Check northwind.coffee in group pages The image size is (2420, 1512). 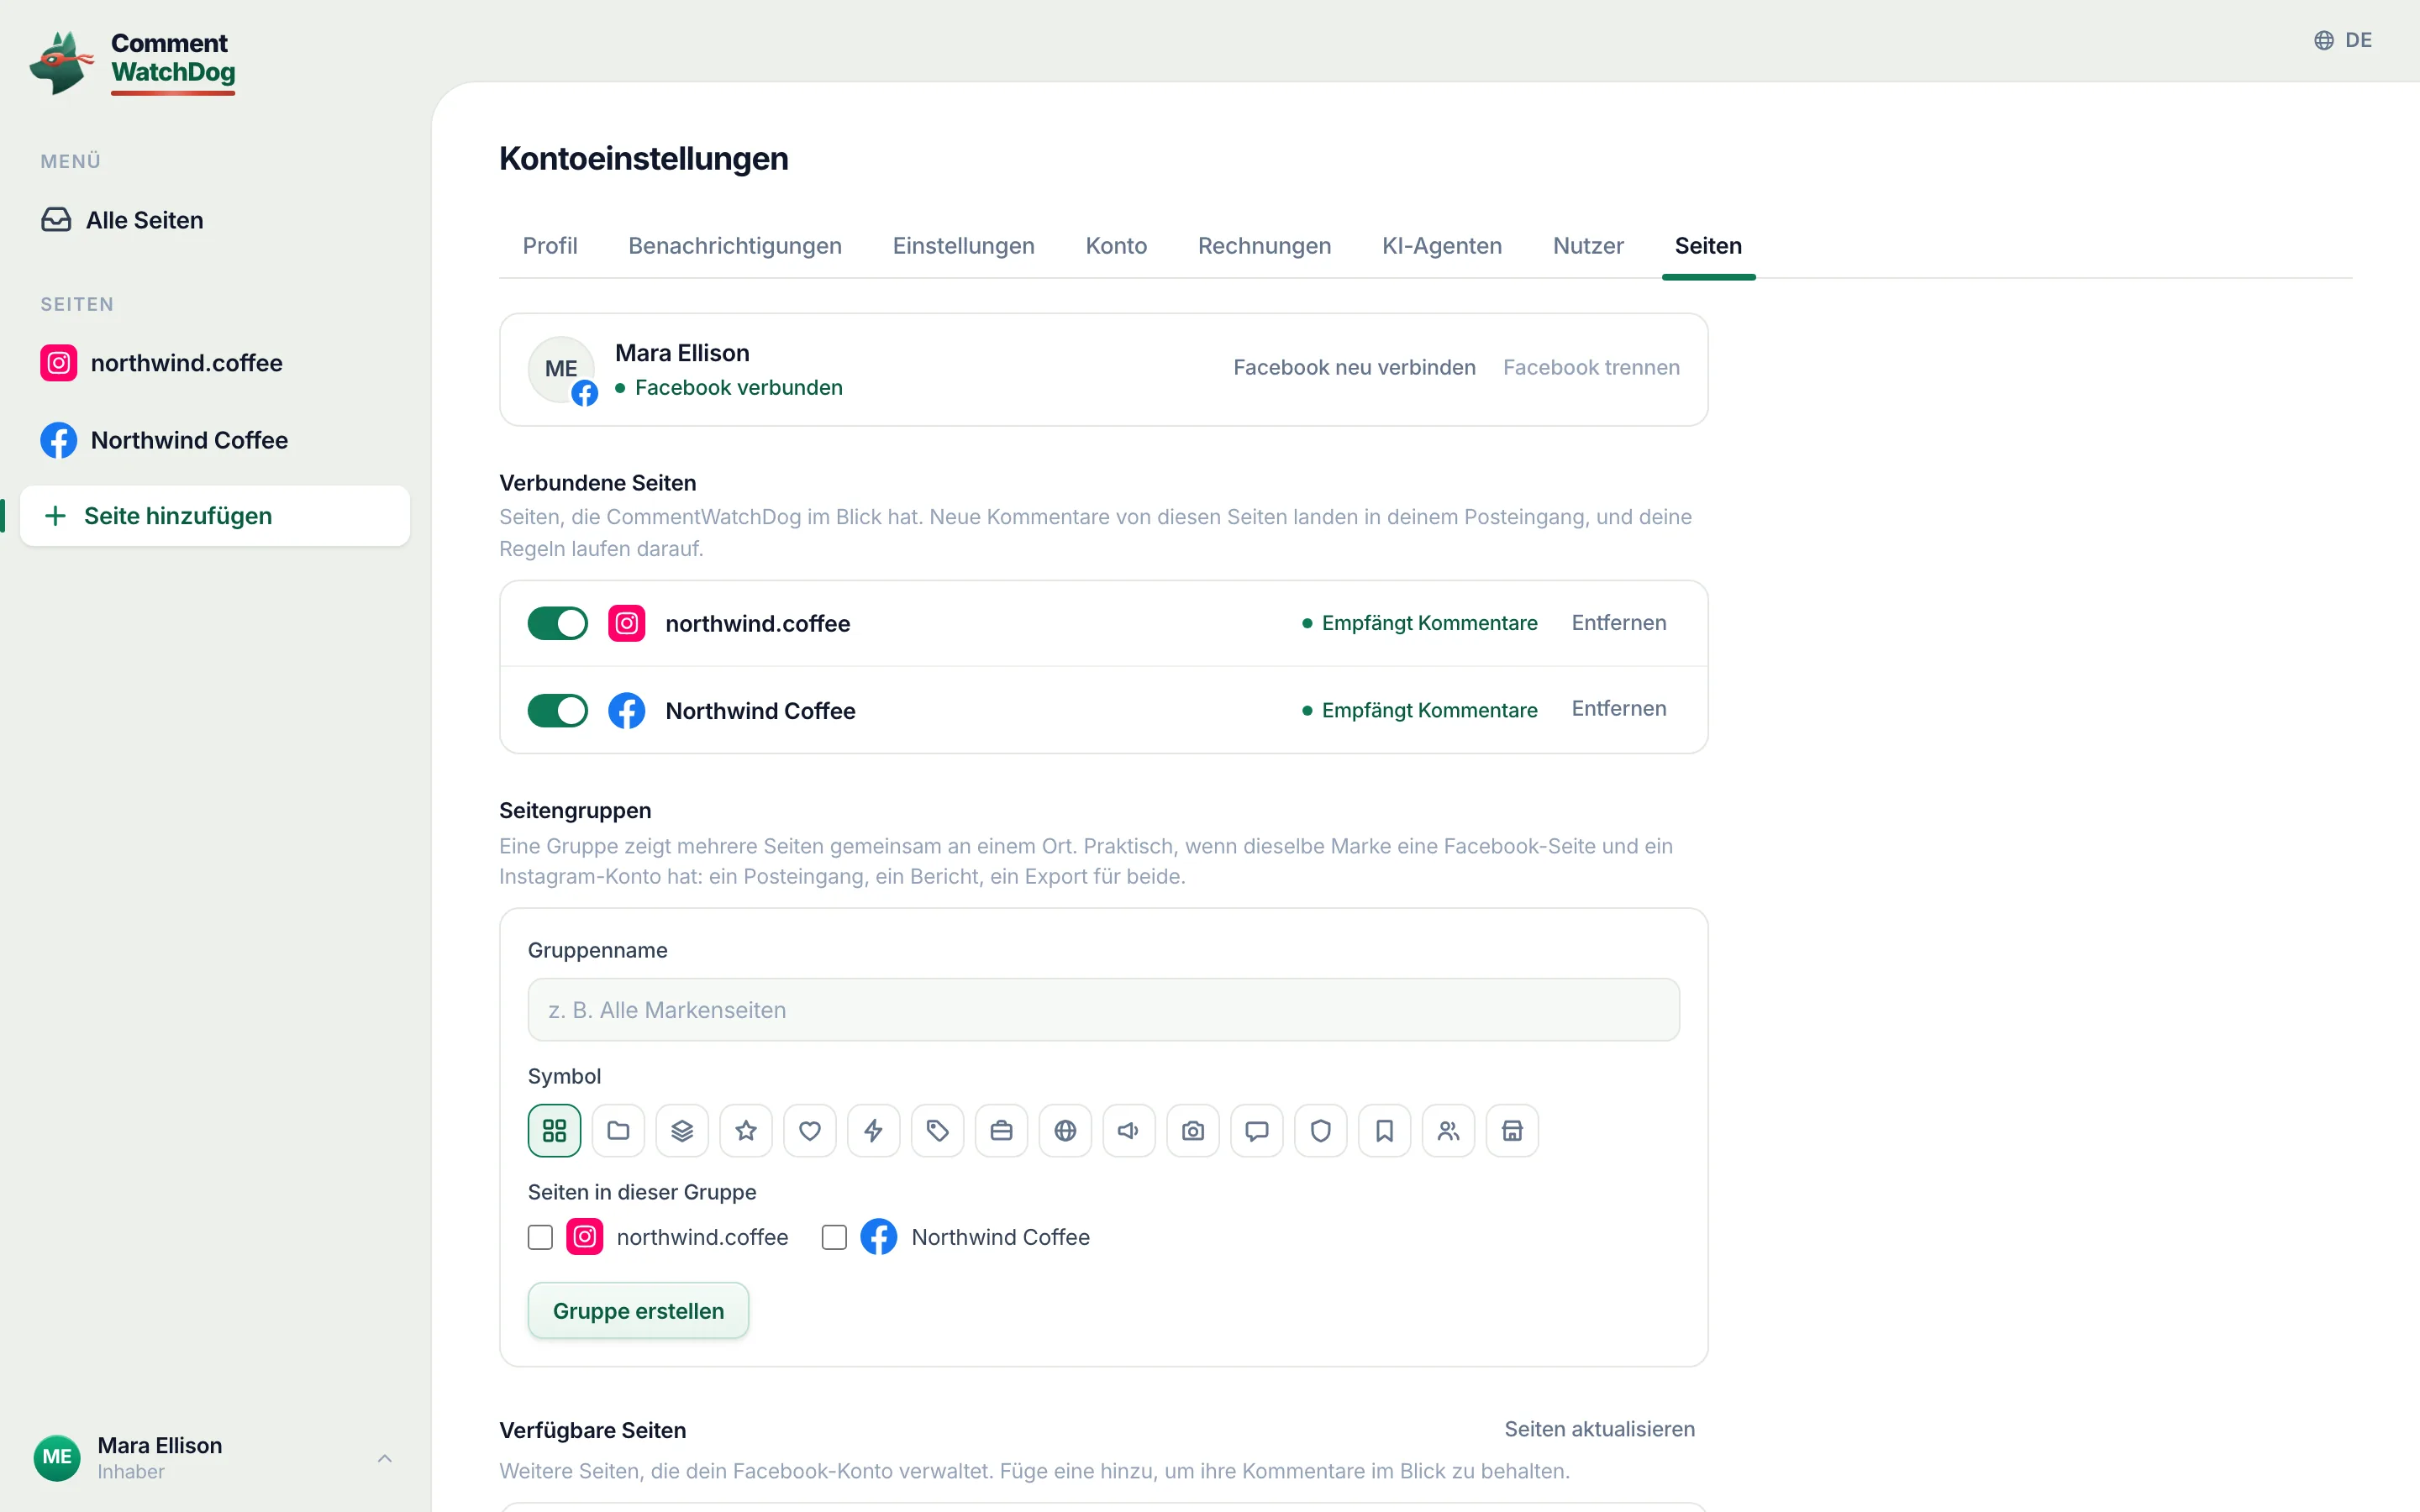coord(540,1237)
